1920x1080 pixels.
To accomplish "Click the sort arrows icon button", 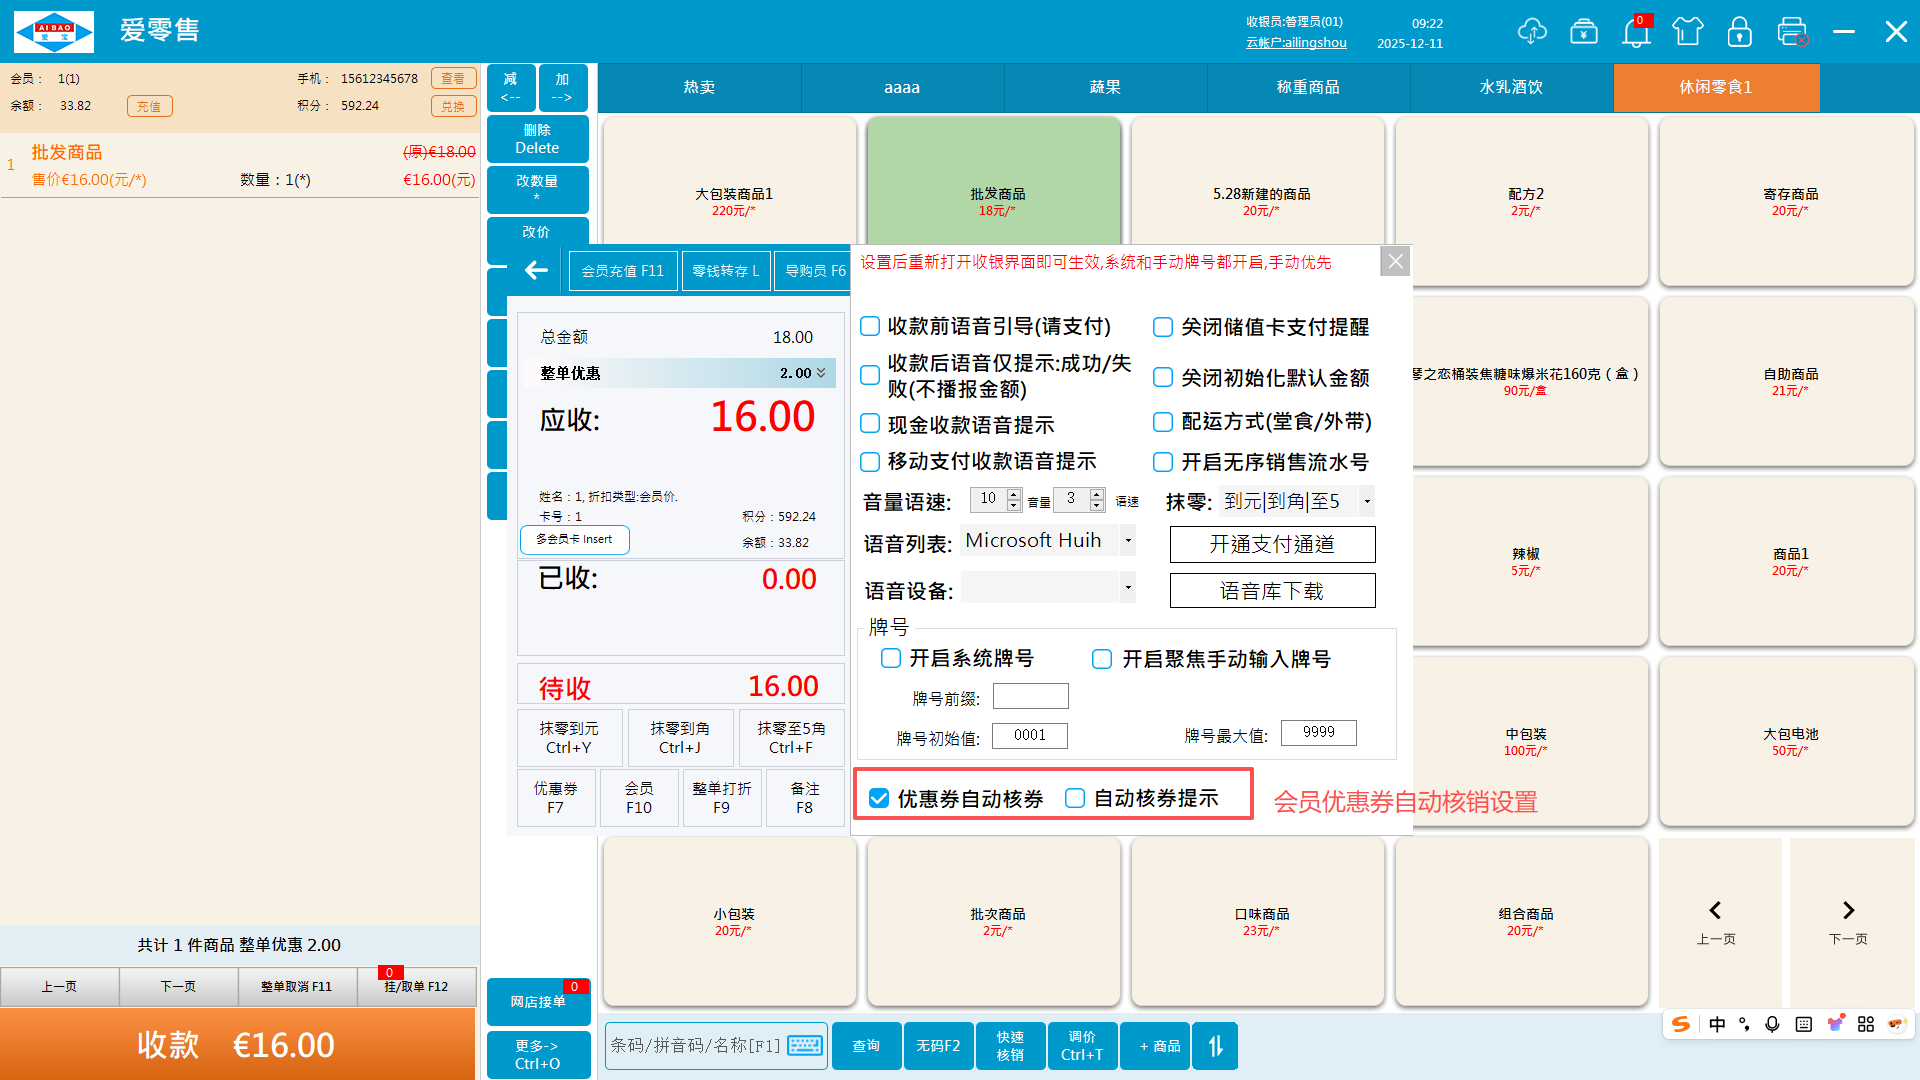I will (1215, 1046).
